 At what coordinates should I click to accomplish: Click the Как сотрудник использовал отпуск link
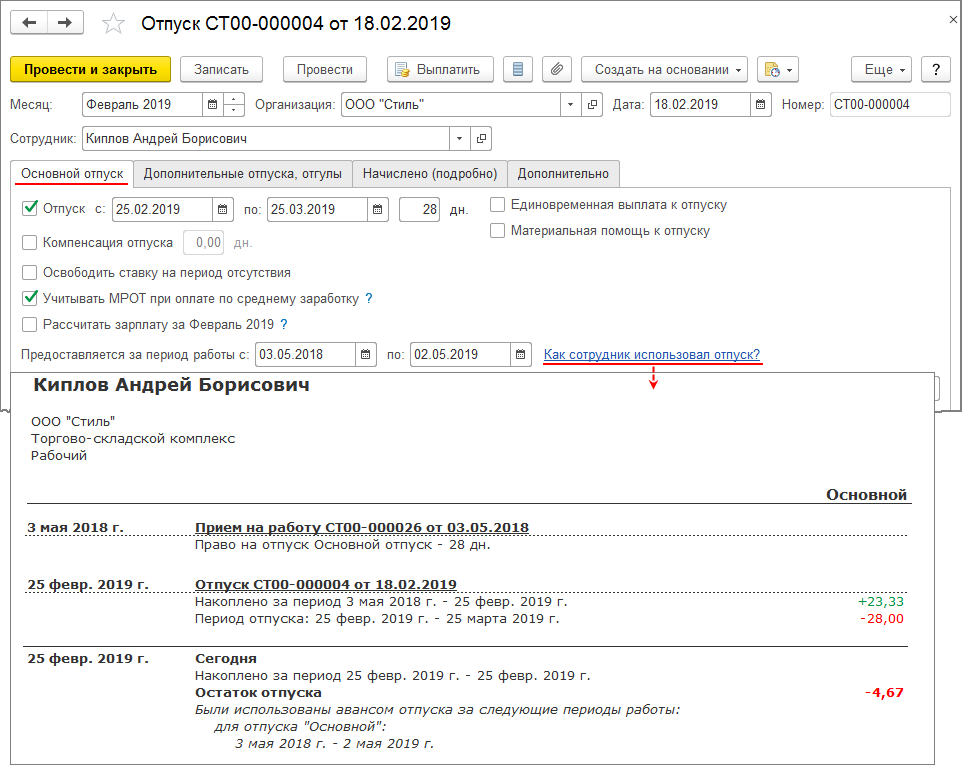(651, 354)
